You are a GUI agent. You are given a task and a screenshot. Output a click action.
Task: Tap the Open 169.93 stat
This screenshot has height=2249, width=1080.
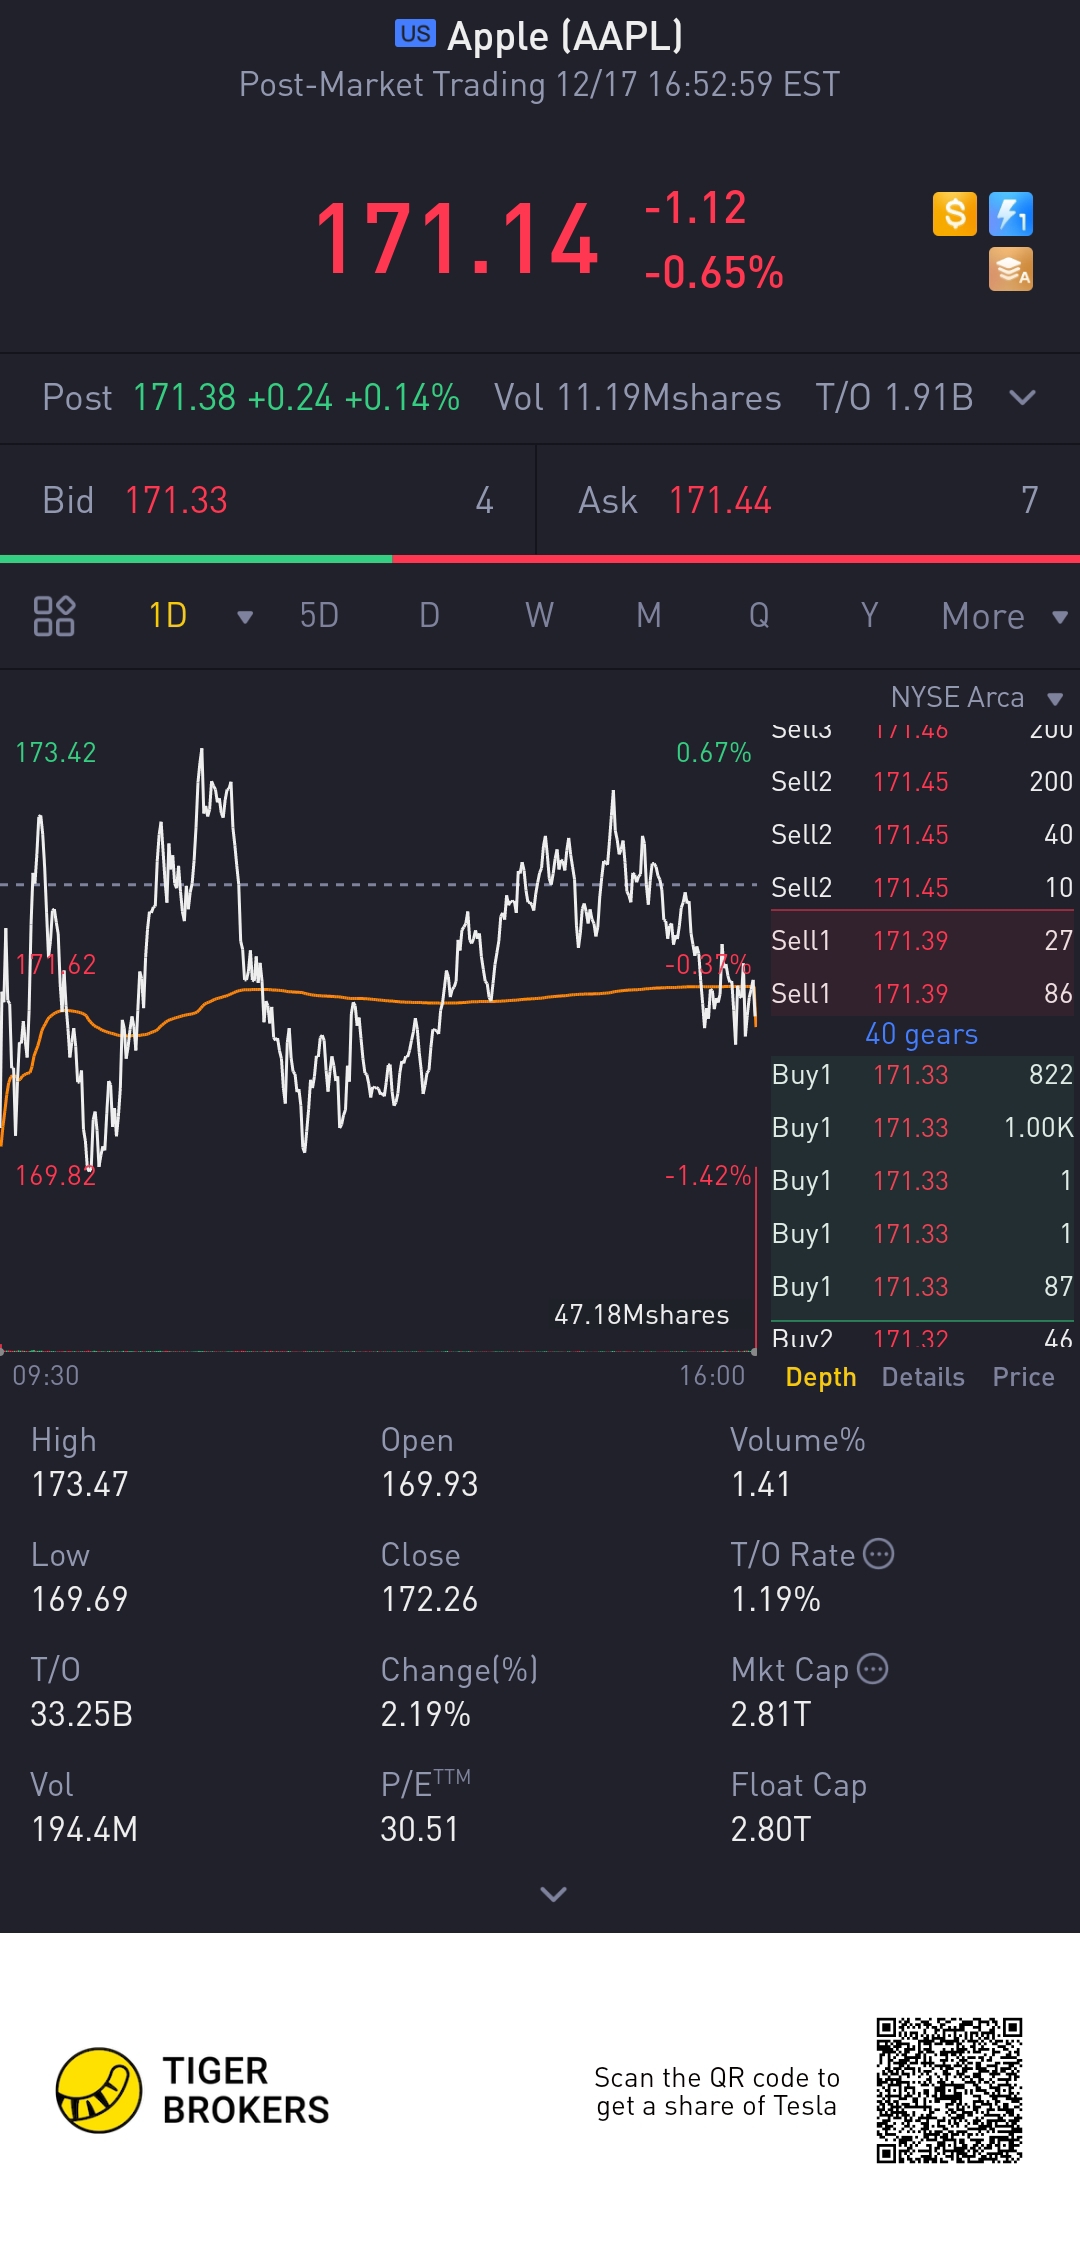tap(429, 1462)
